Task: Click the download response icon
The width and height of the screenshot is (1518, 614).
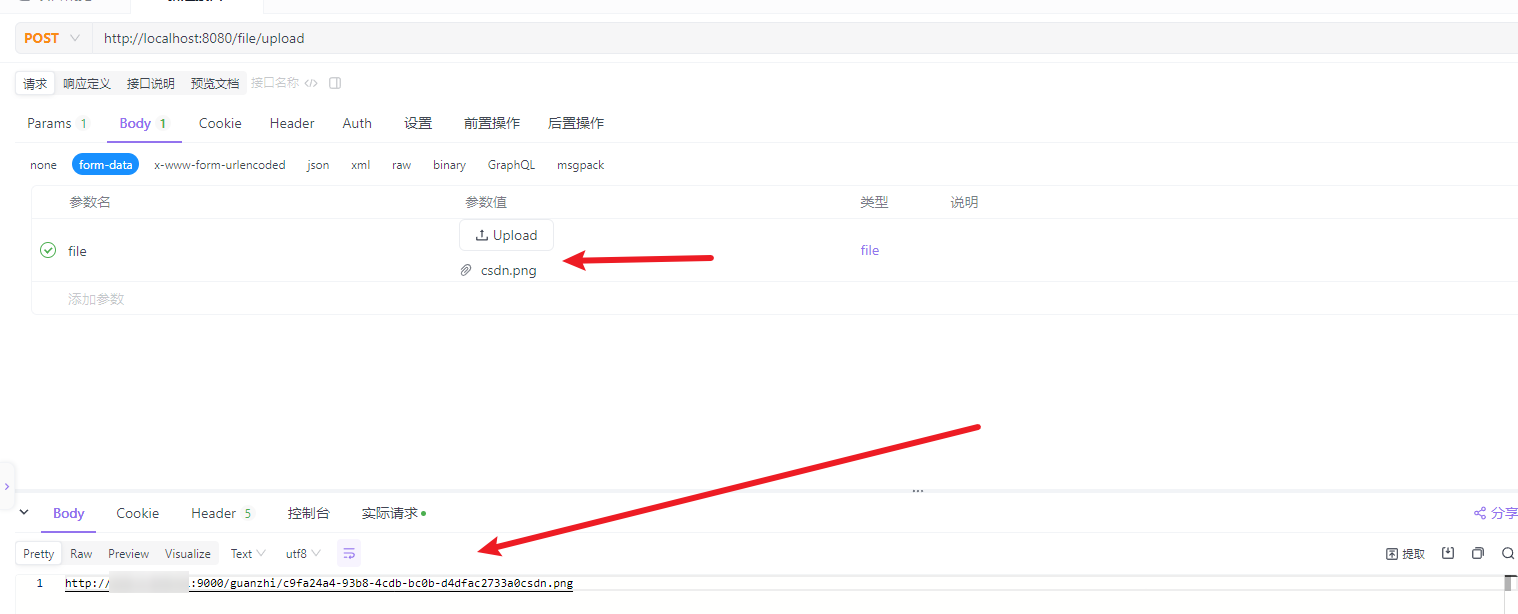Action: (1447, 553)
